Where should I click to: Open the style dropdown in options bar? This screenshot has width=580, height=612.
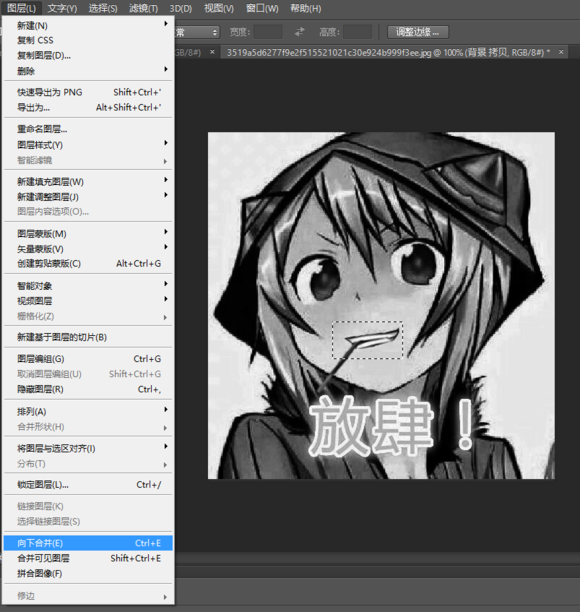coord(197,32)
